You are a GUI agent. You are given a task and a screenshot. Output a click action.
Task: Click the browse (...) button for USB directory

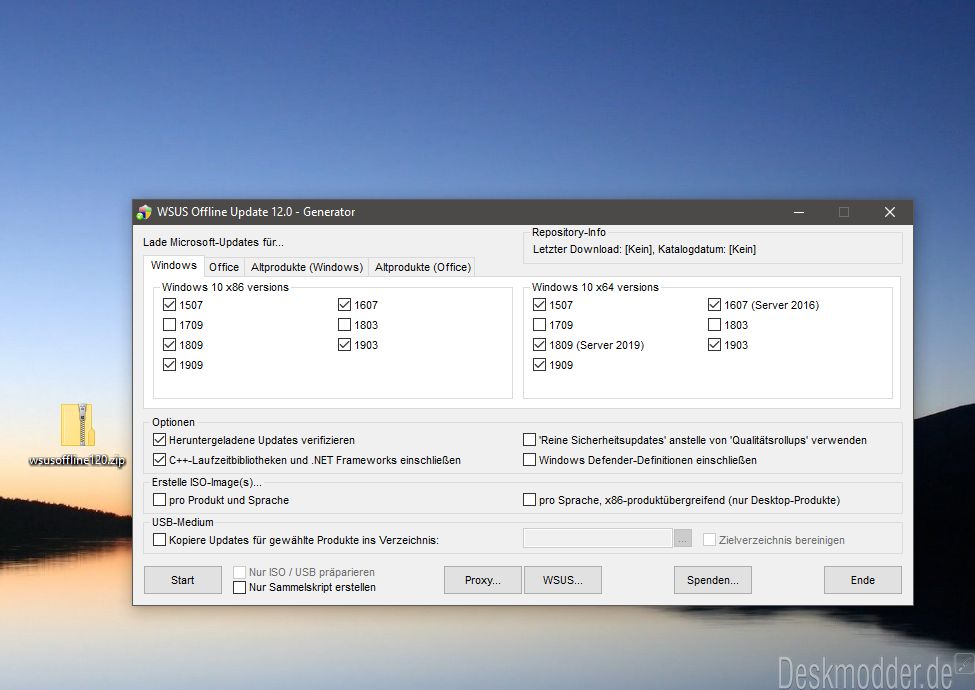683,538
